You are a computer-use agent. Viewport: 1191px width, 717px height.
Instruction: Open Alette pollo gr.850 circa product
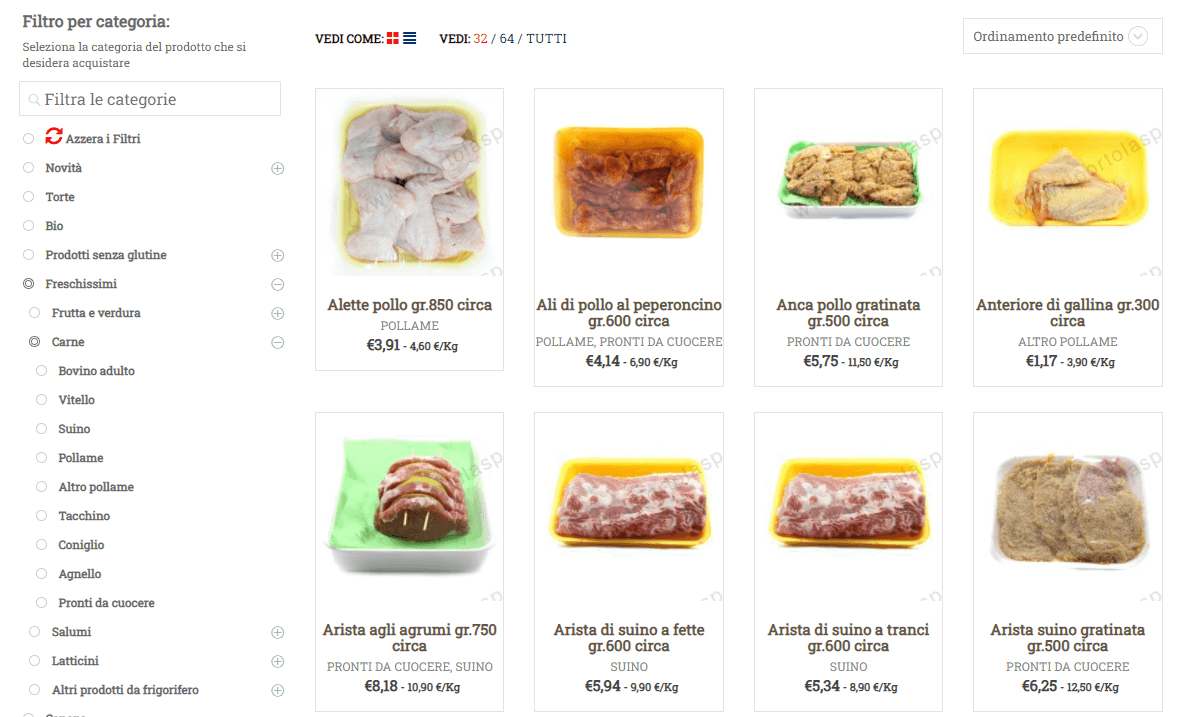point(409,305)
